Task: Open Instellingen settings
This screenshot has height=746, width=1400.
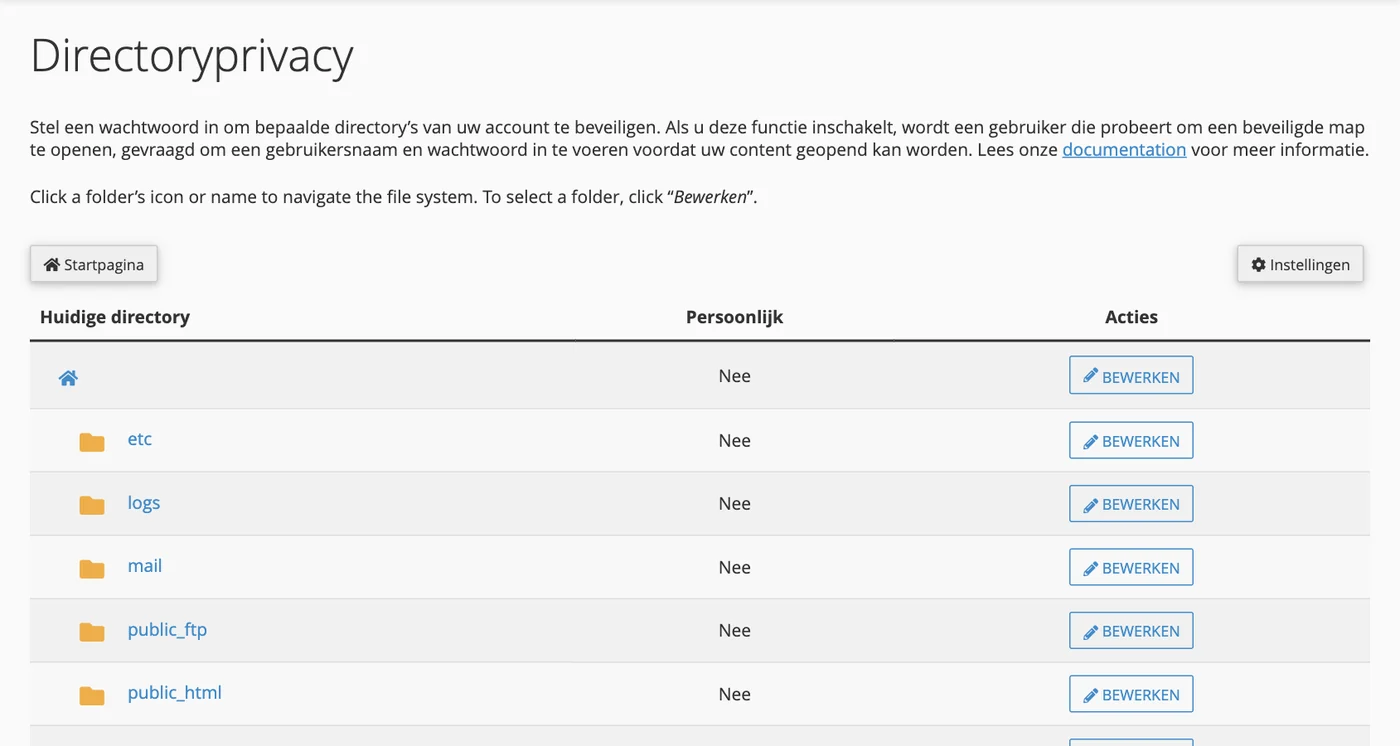Action: [1300, 265]
